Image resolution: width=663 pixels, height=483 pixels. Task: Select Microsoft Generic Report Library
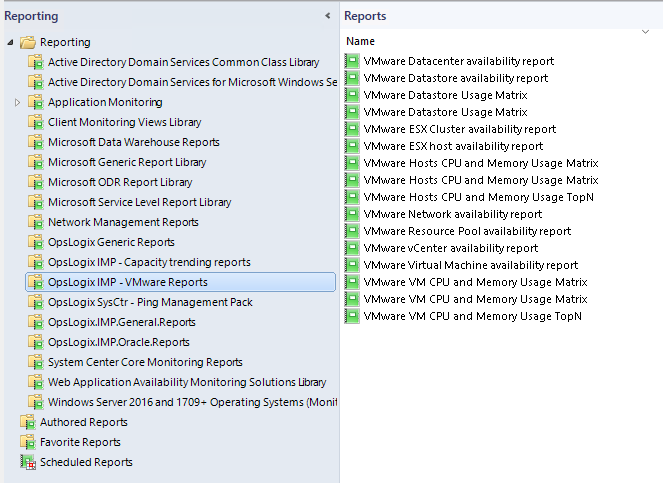coord(127,162)
